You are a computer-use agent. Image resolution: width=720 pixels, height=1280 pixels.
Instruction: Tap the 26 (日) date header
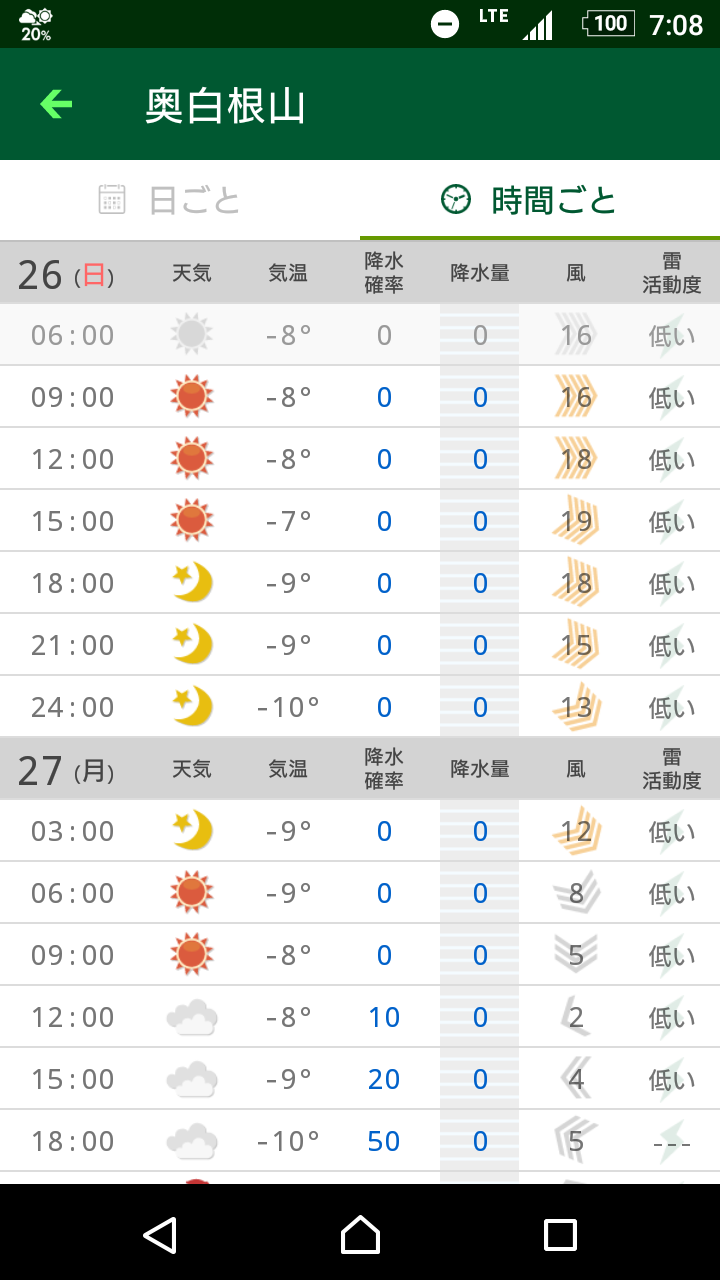[66, 273]
